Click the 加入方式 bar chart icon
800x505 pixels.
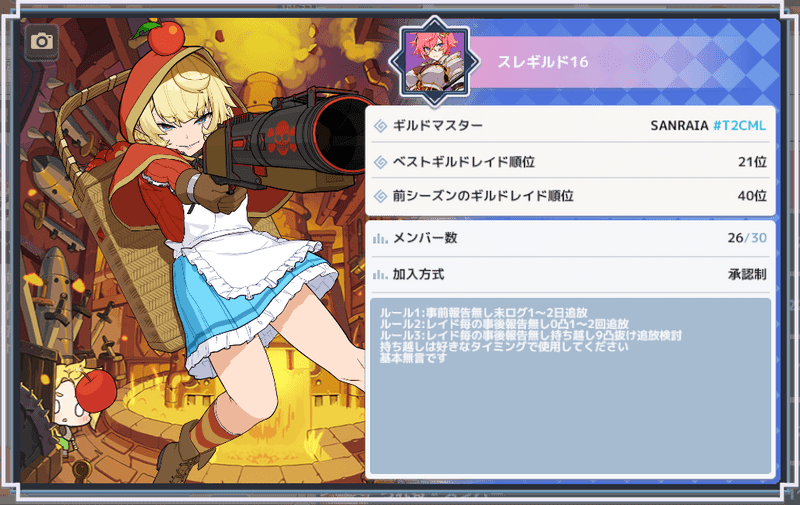(380, 275)
